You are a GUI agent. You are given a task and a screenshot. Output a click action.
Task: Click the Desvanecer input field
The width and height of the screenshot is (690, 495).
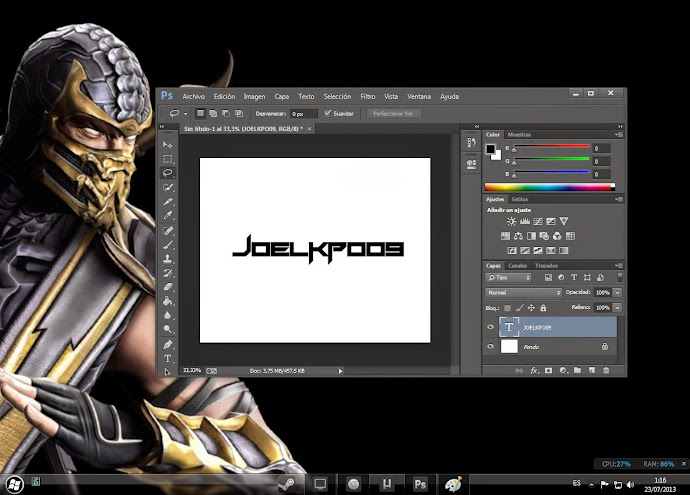(x=303, y=114)
